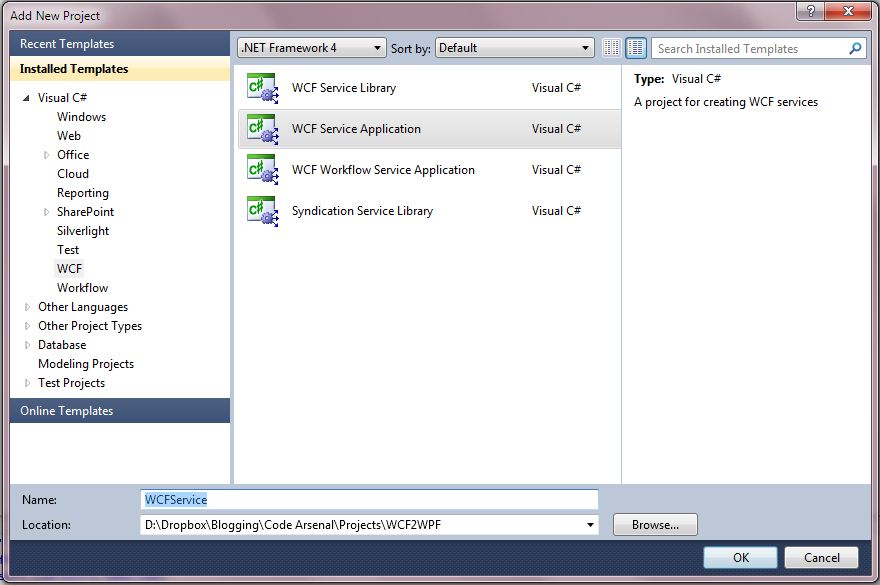Image resolution: width=880 pixels, height=585 pixels.
Task: Select the Other Languages label
Action: click(83, 307)
